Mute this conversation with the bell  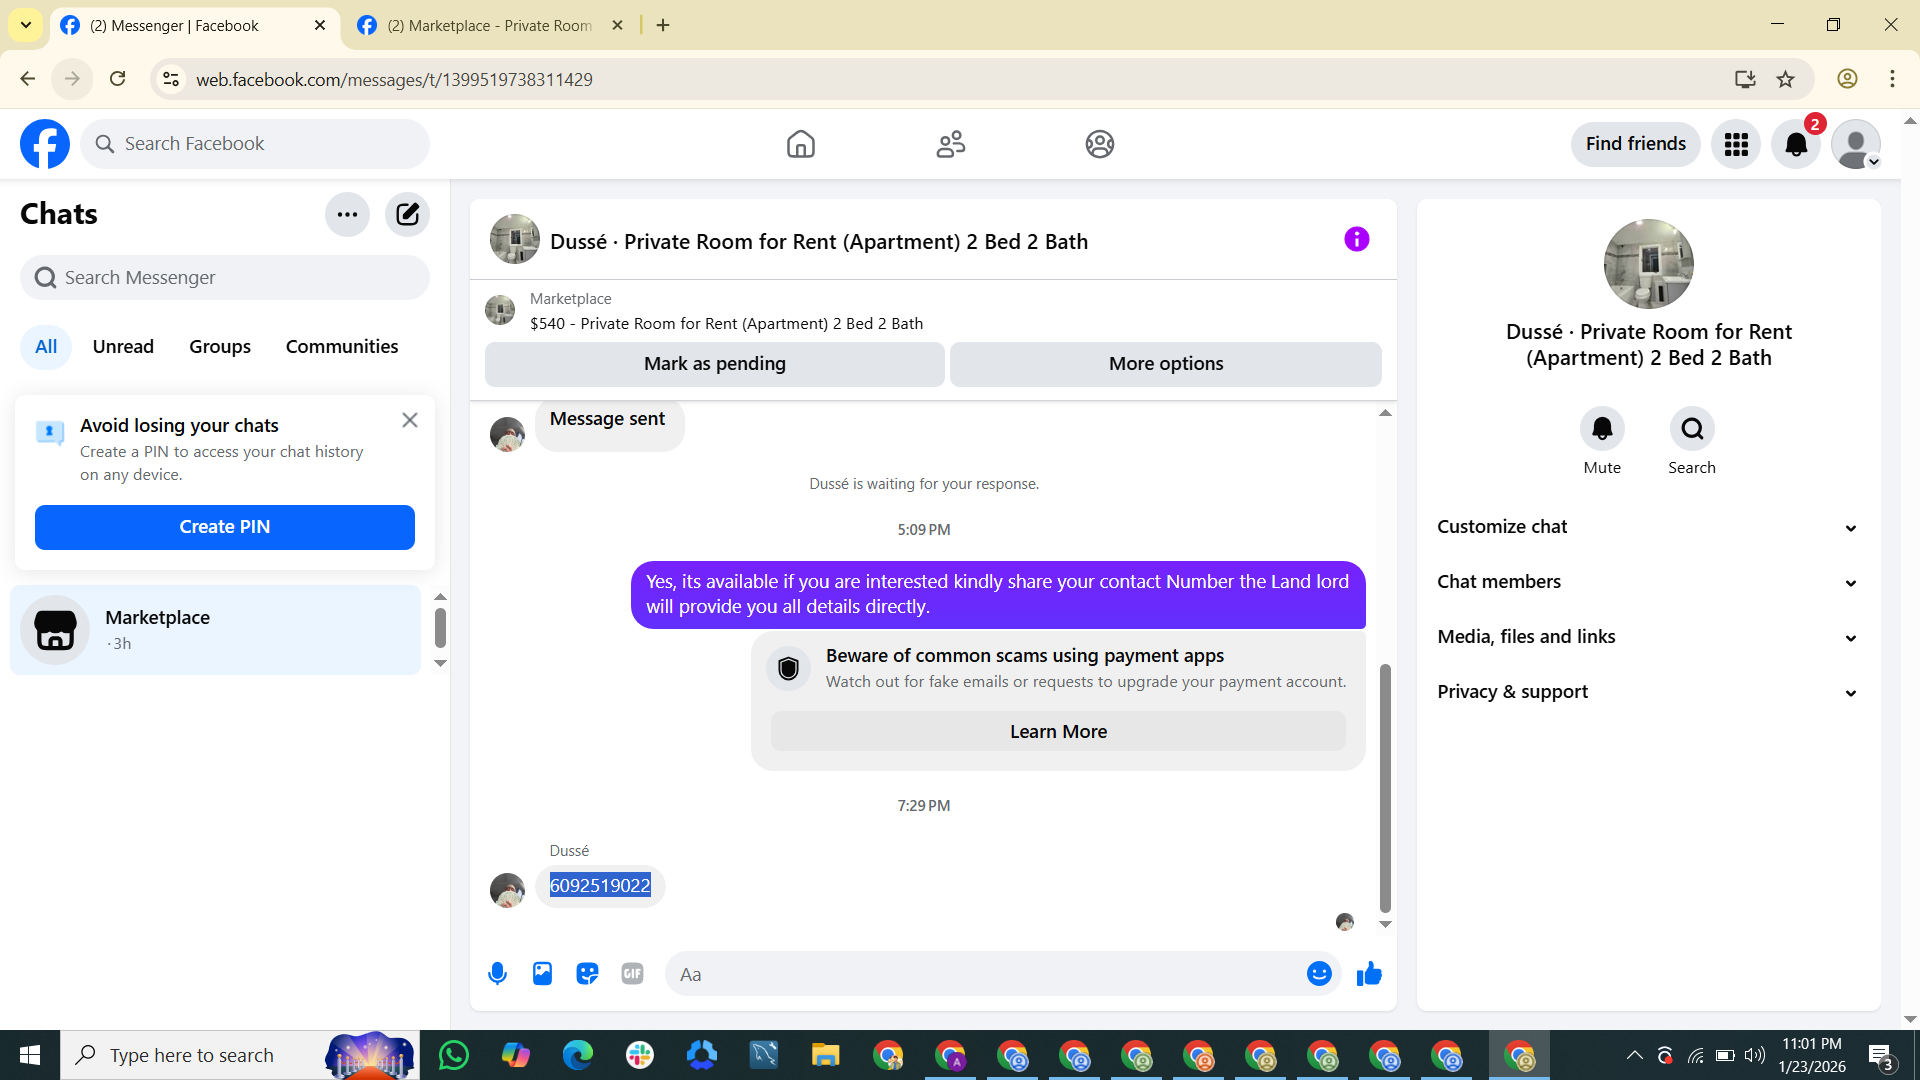coord(1602,429)
